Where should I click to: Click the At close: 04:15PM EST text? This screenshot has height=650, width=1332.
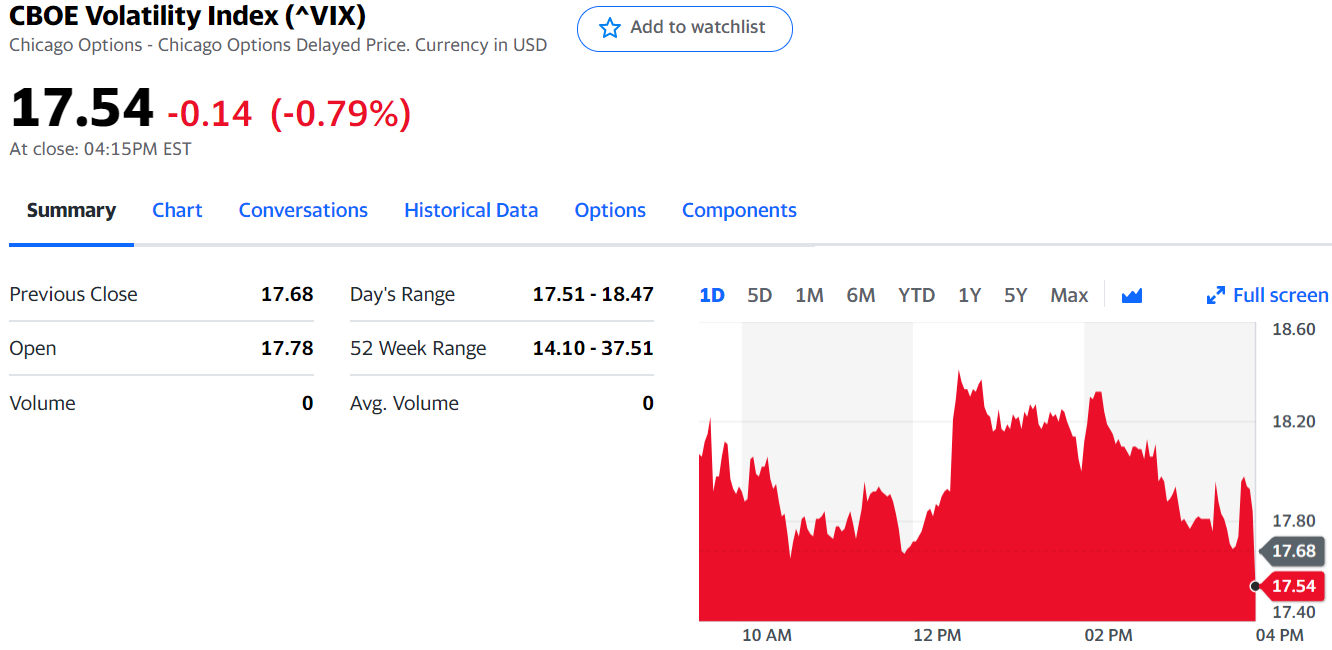100,149
